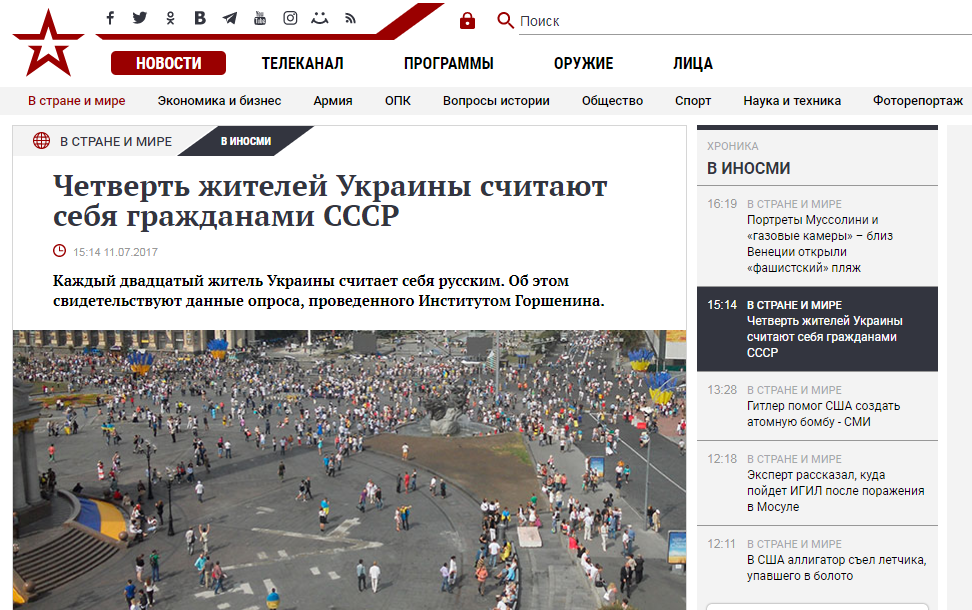Open the НОВОСТИ main menu item
The height and width of the screenshot is (610, 972).
tap(169, 63)
